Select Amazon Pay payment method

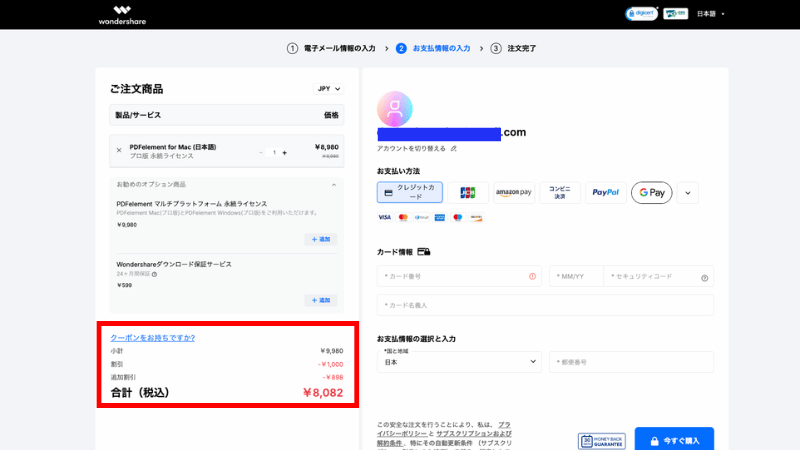point(514,192)
